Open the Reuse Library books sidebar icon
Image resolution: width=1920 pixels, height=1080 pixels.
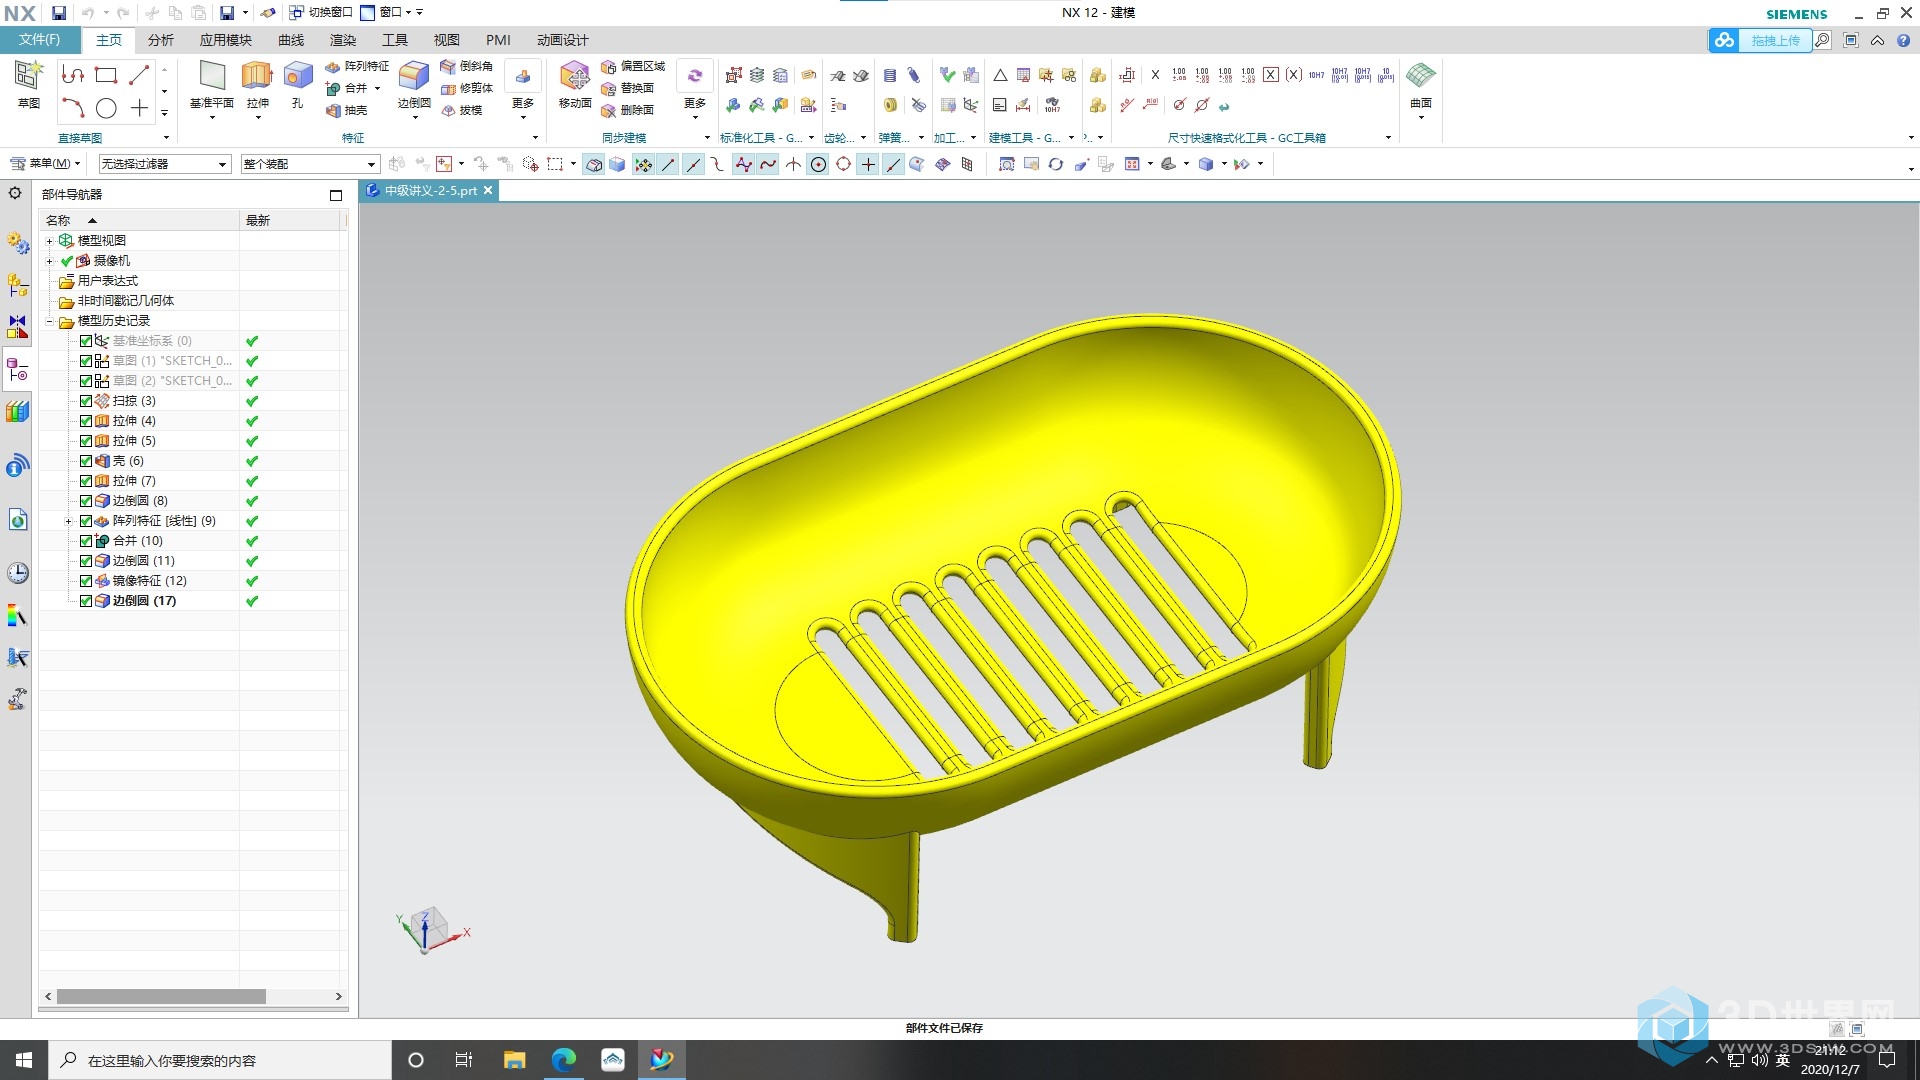coord(17,412)
